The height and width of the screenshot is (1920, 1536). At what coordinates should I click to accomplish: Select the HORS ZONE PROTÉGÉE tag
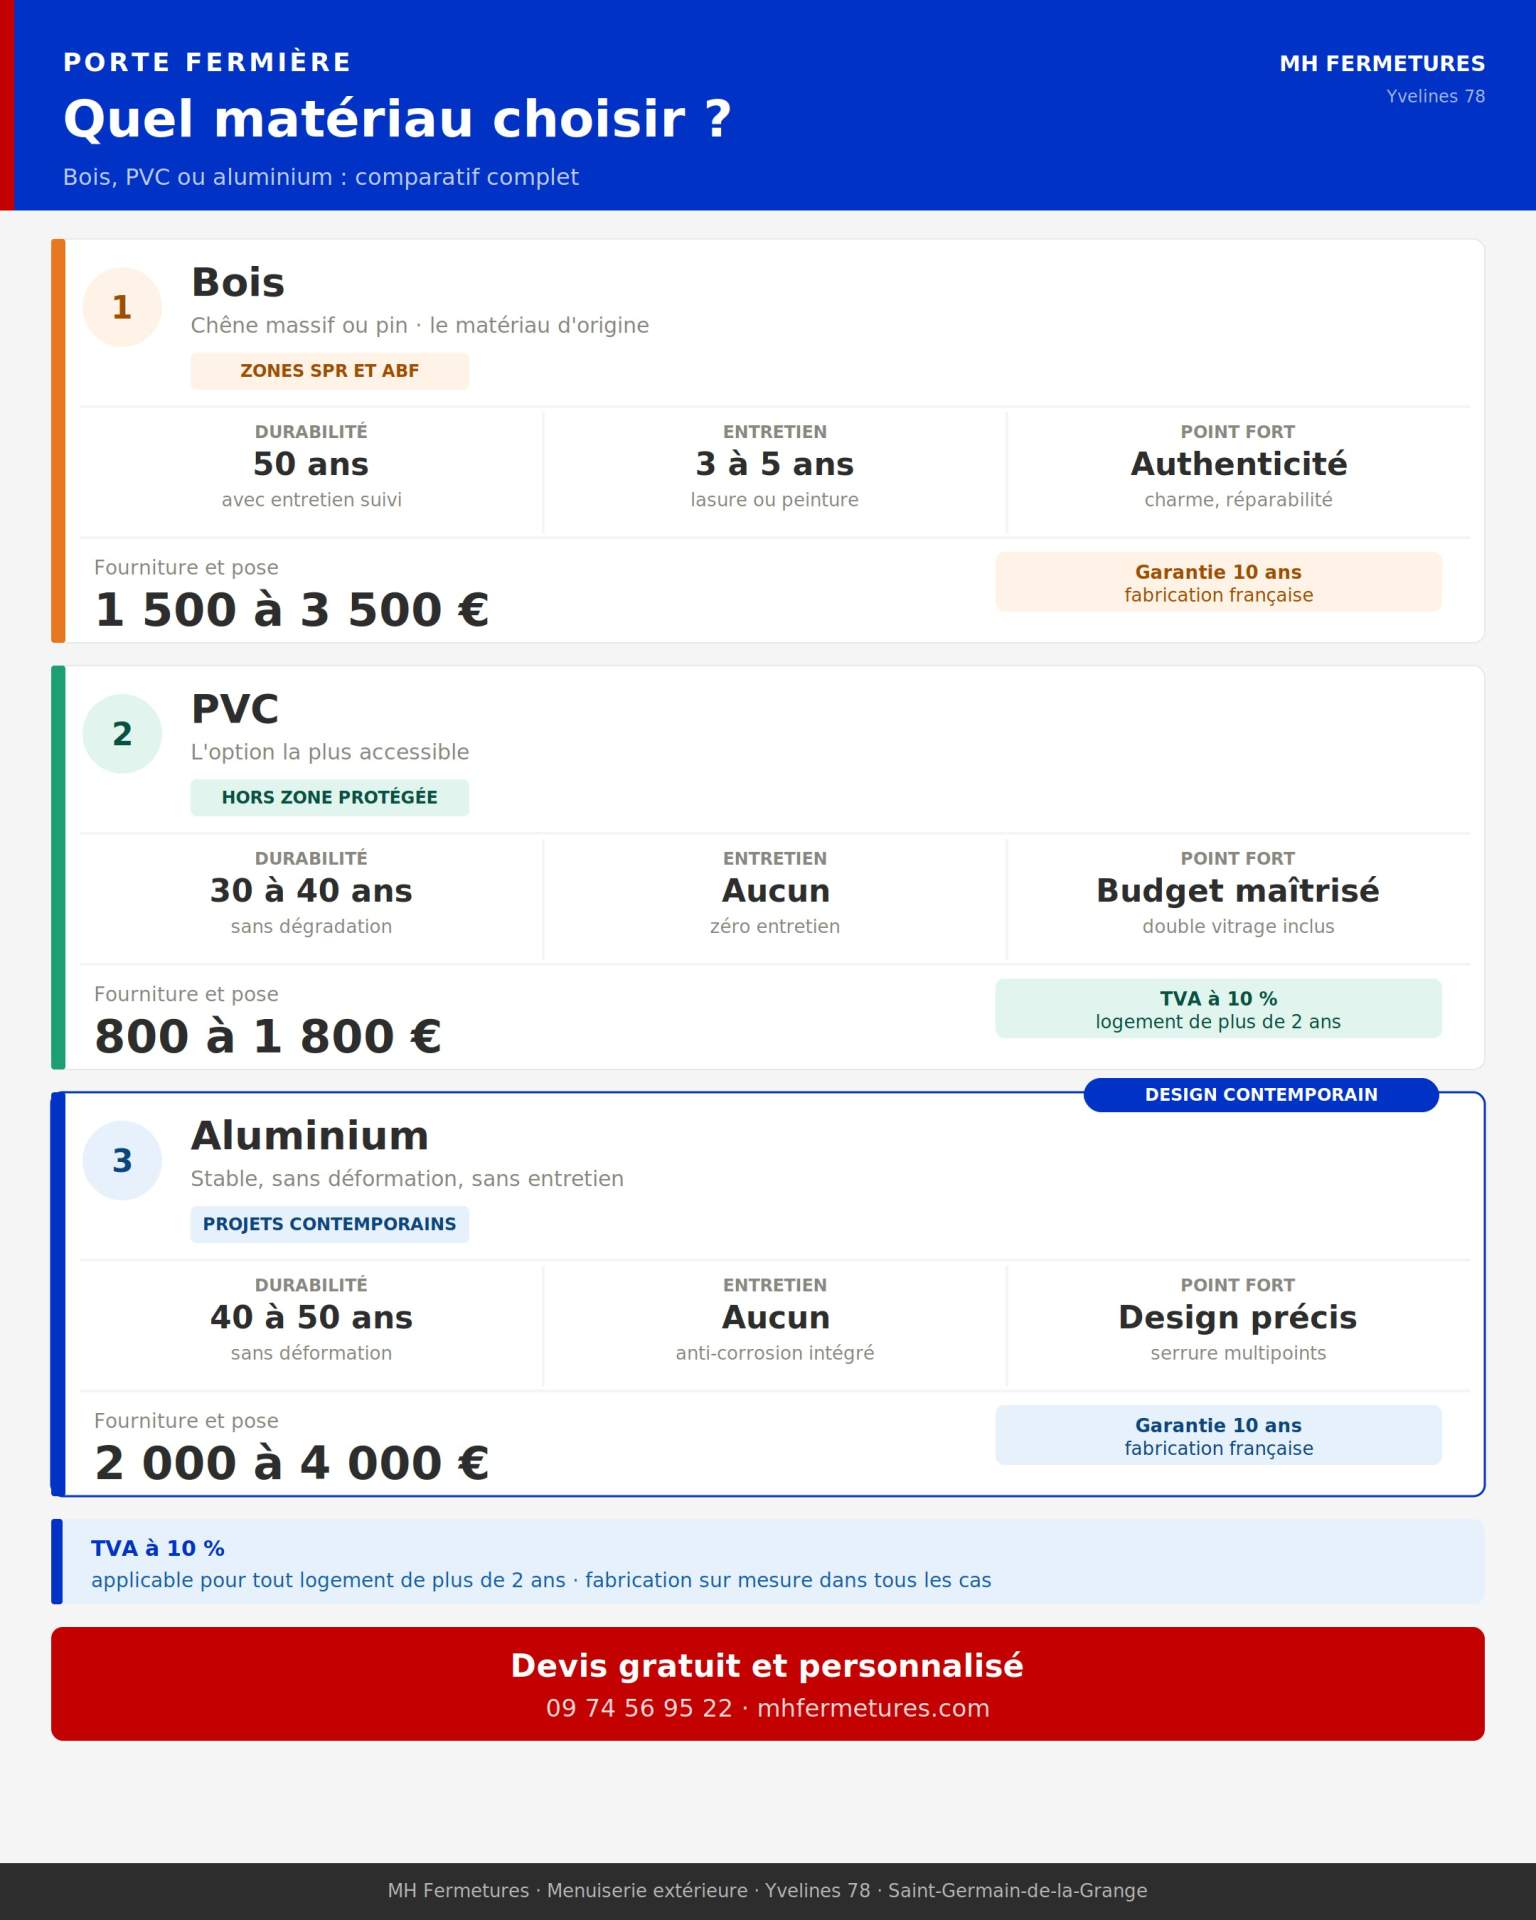click(329, 797)
